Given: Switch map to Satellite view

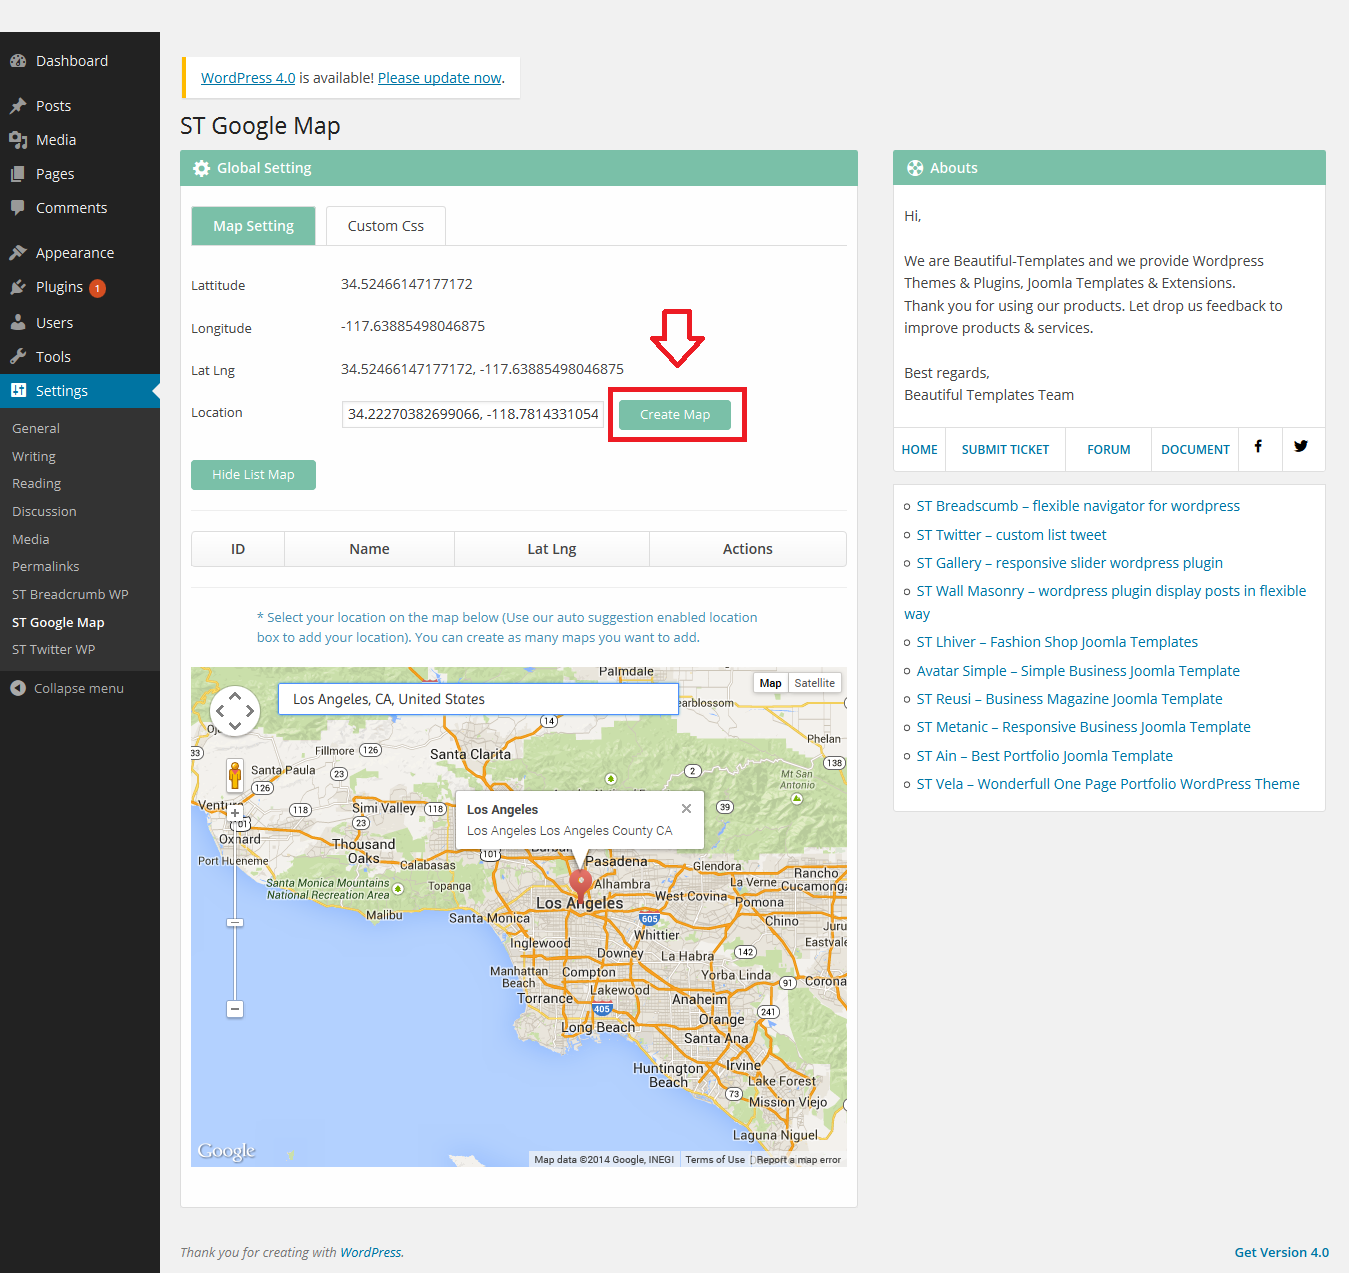Looking at the screenshot, I should tap(815, 683).
